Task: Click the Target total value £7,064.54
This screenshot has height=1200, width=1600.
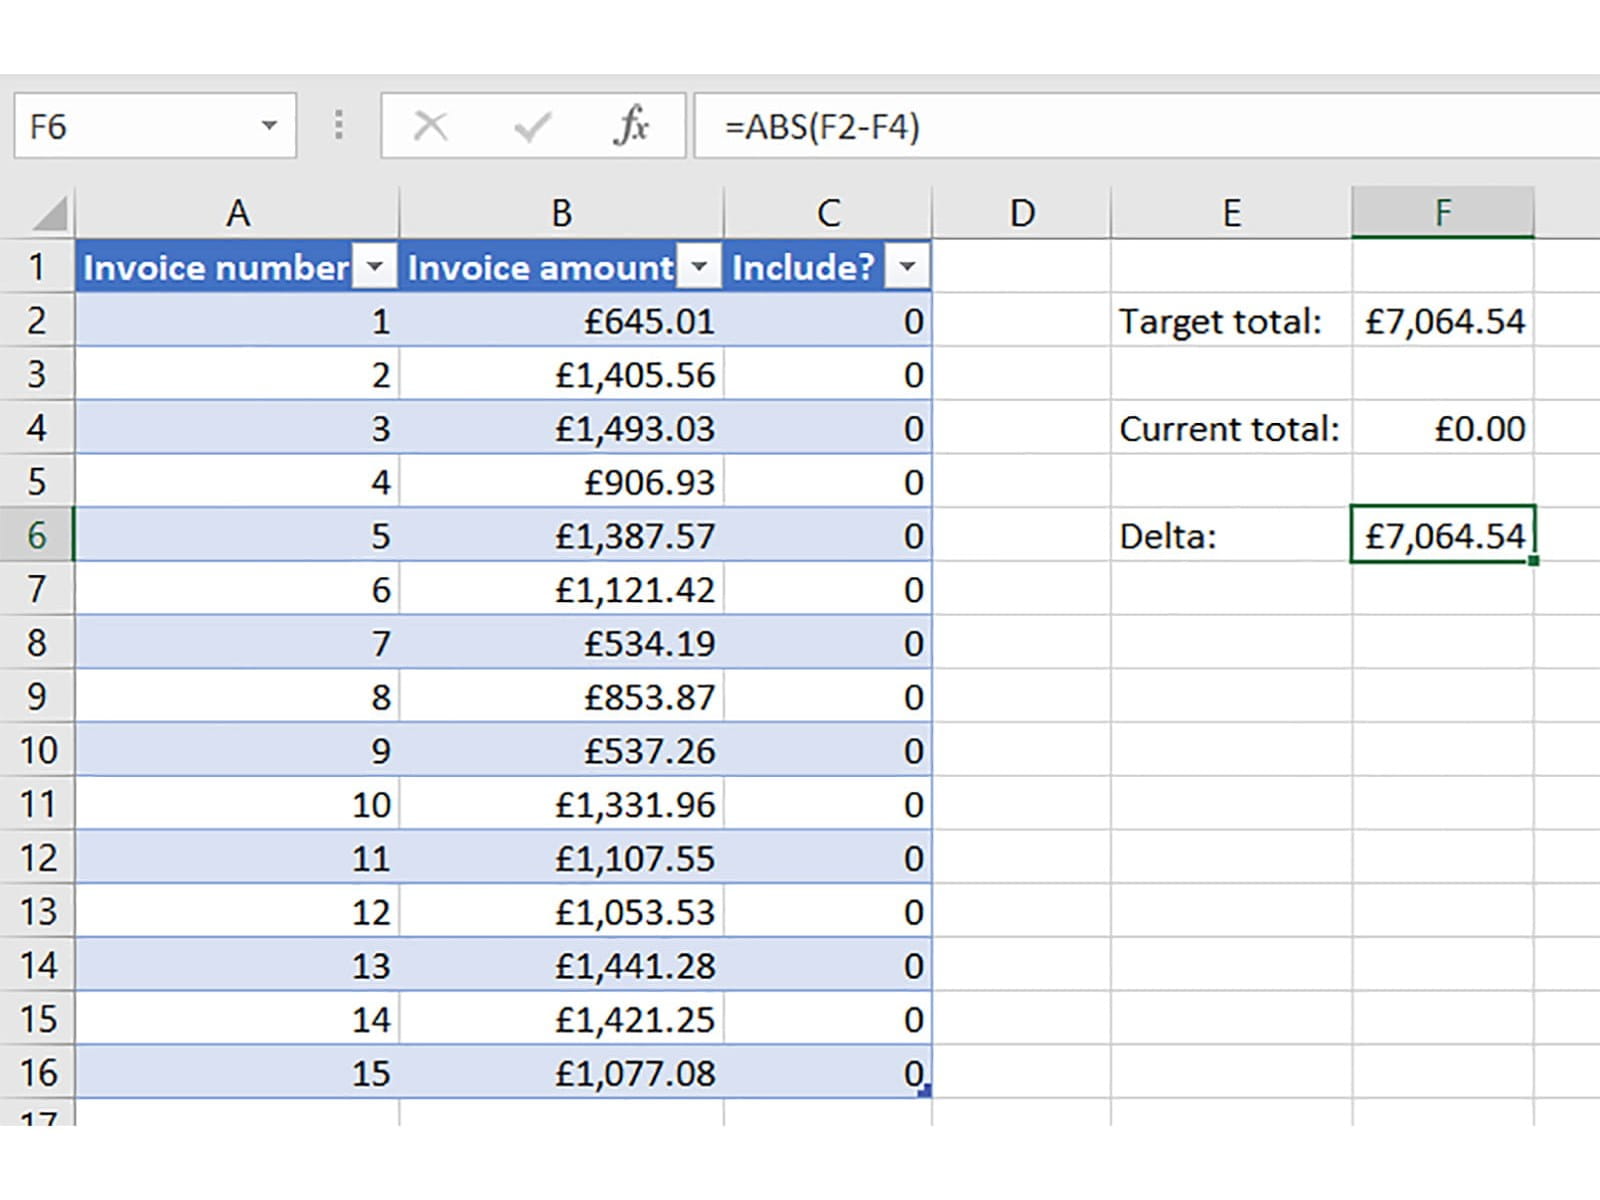Action: coord(1443,321)
